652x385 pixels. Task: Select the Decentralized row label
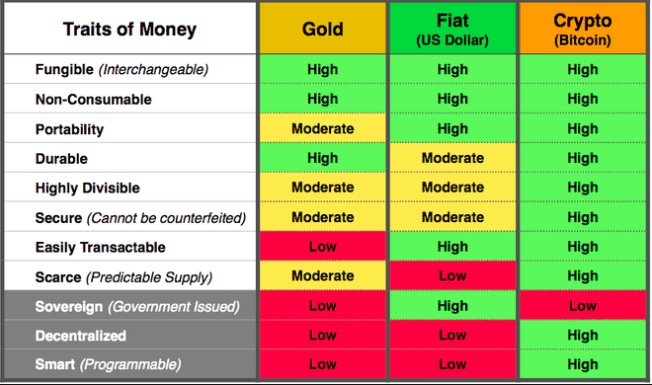[x=81, y=336]
